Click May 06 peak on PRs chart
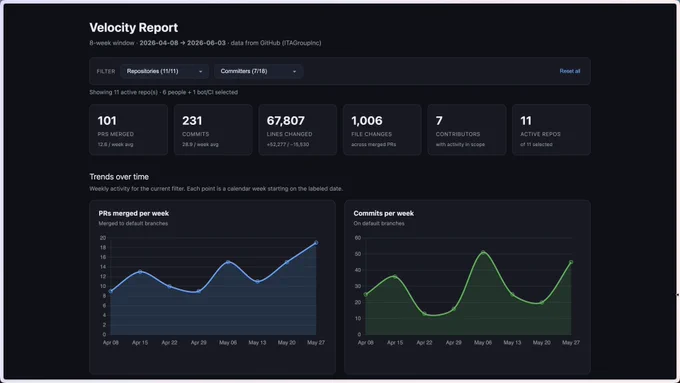680x383 pixels. click(x=228, y=262)
